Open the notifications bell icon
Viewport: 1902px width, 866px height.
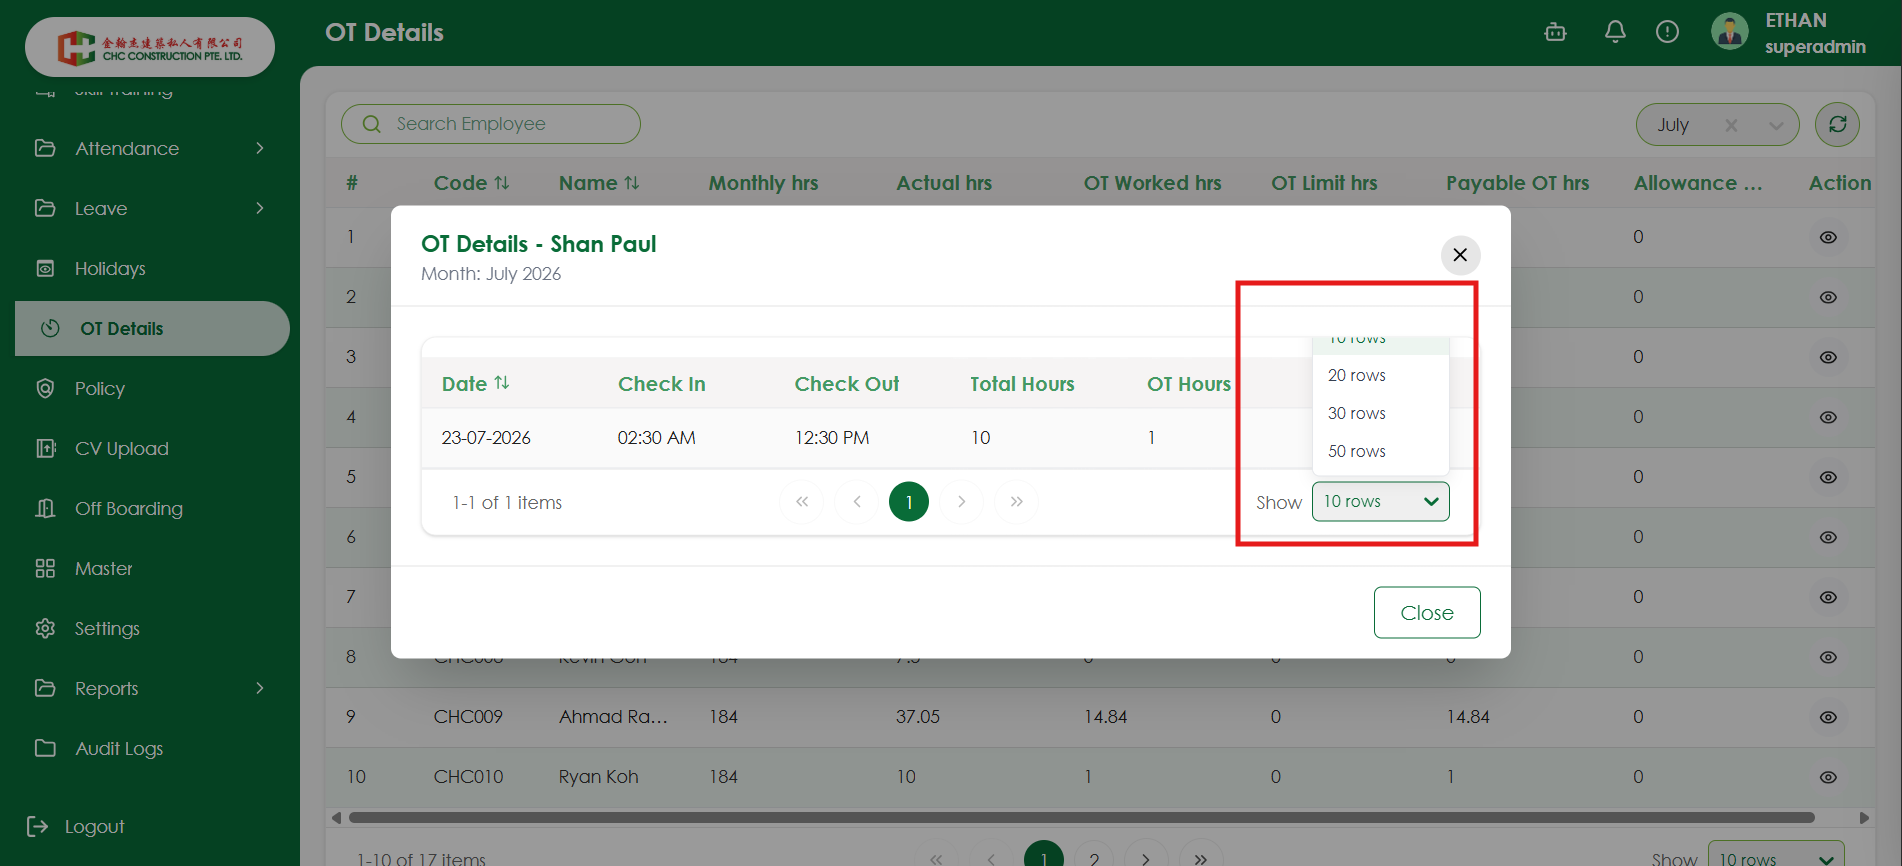(x=1615, y=32)
